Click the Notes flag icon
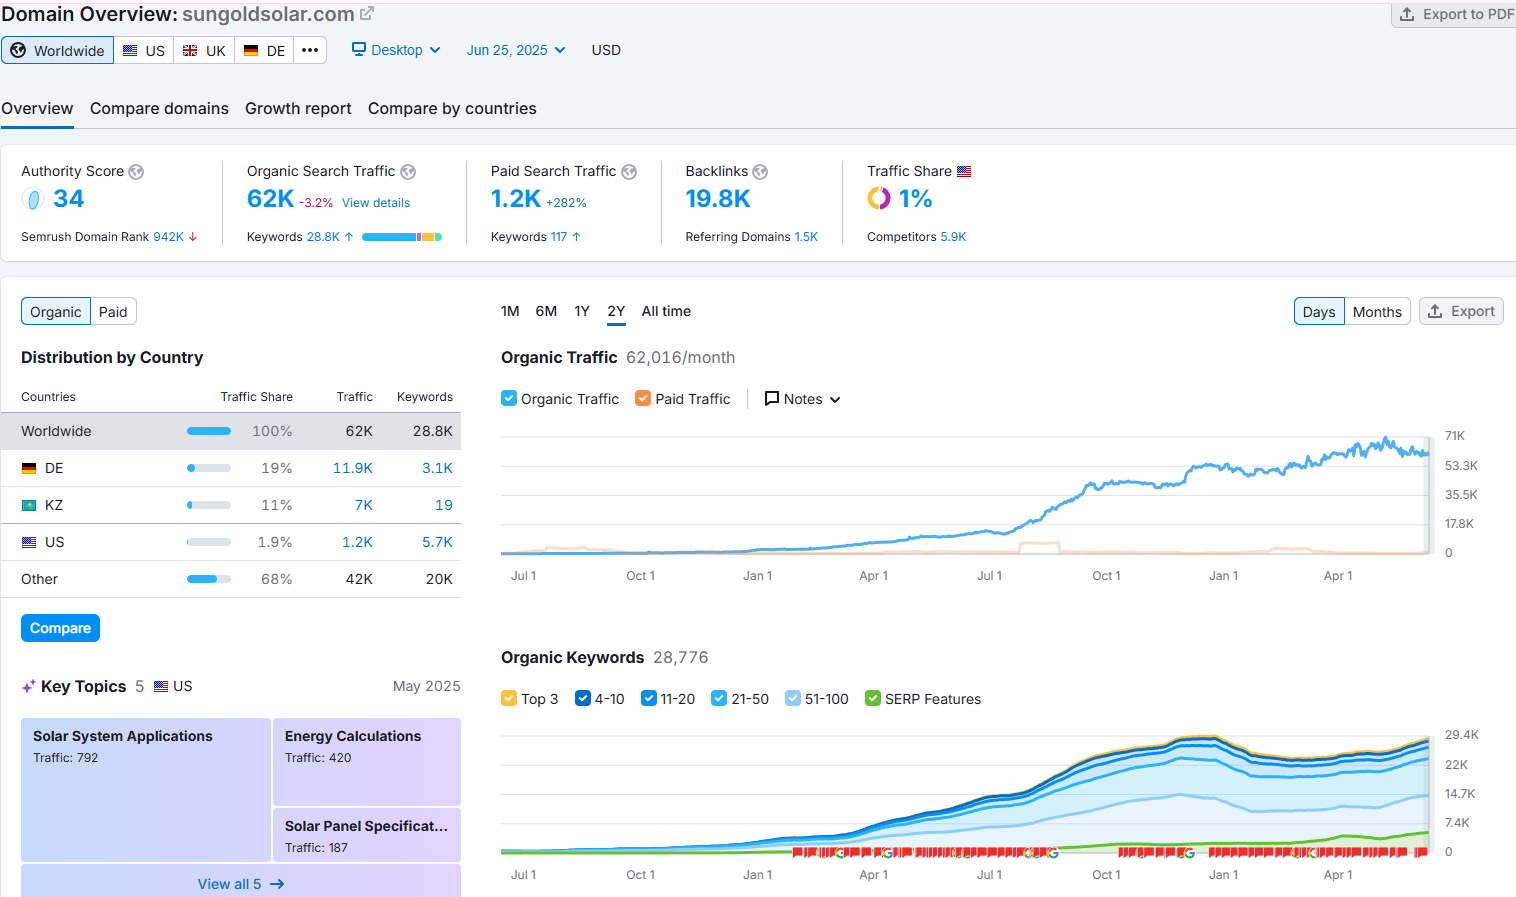The image size is (1516, 897). click(x=772, y=398)
